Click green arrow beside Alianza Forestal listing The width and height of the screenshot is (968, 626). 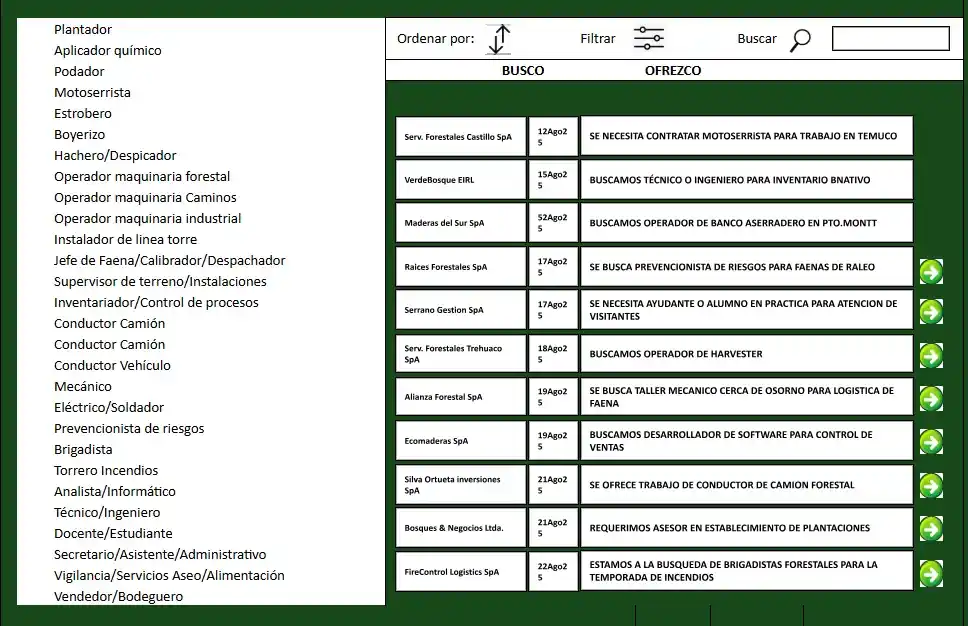coord(931,399)
